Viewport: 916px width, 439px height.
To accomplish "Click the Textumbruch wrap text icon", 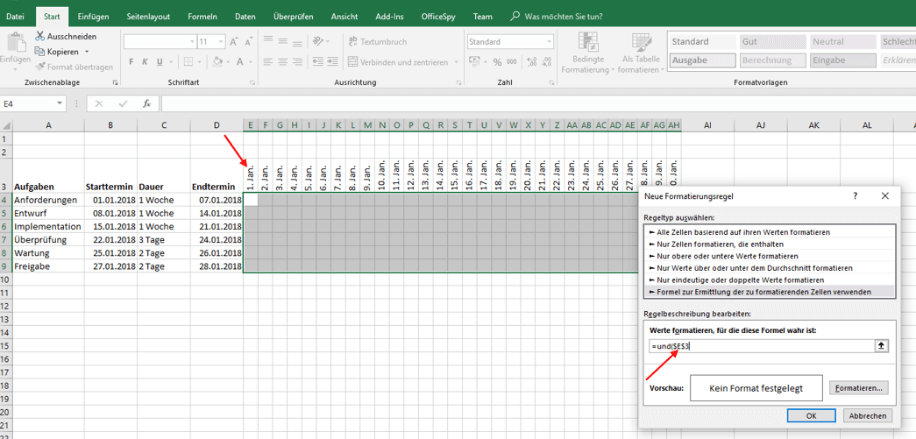I will [x=352, y=42].
